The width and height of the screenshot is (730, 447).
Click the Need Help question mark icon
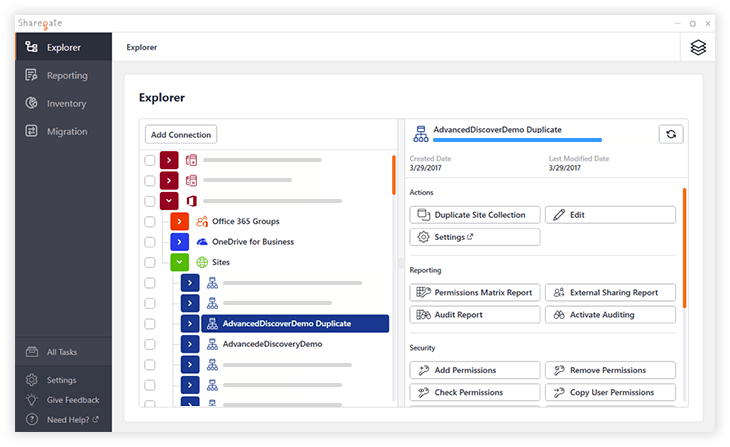click(32, 420)
